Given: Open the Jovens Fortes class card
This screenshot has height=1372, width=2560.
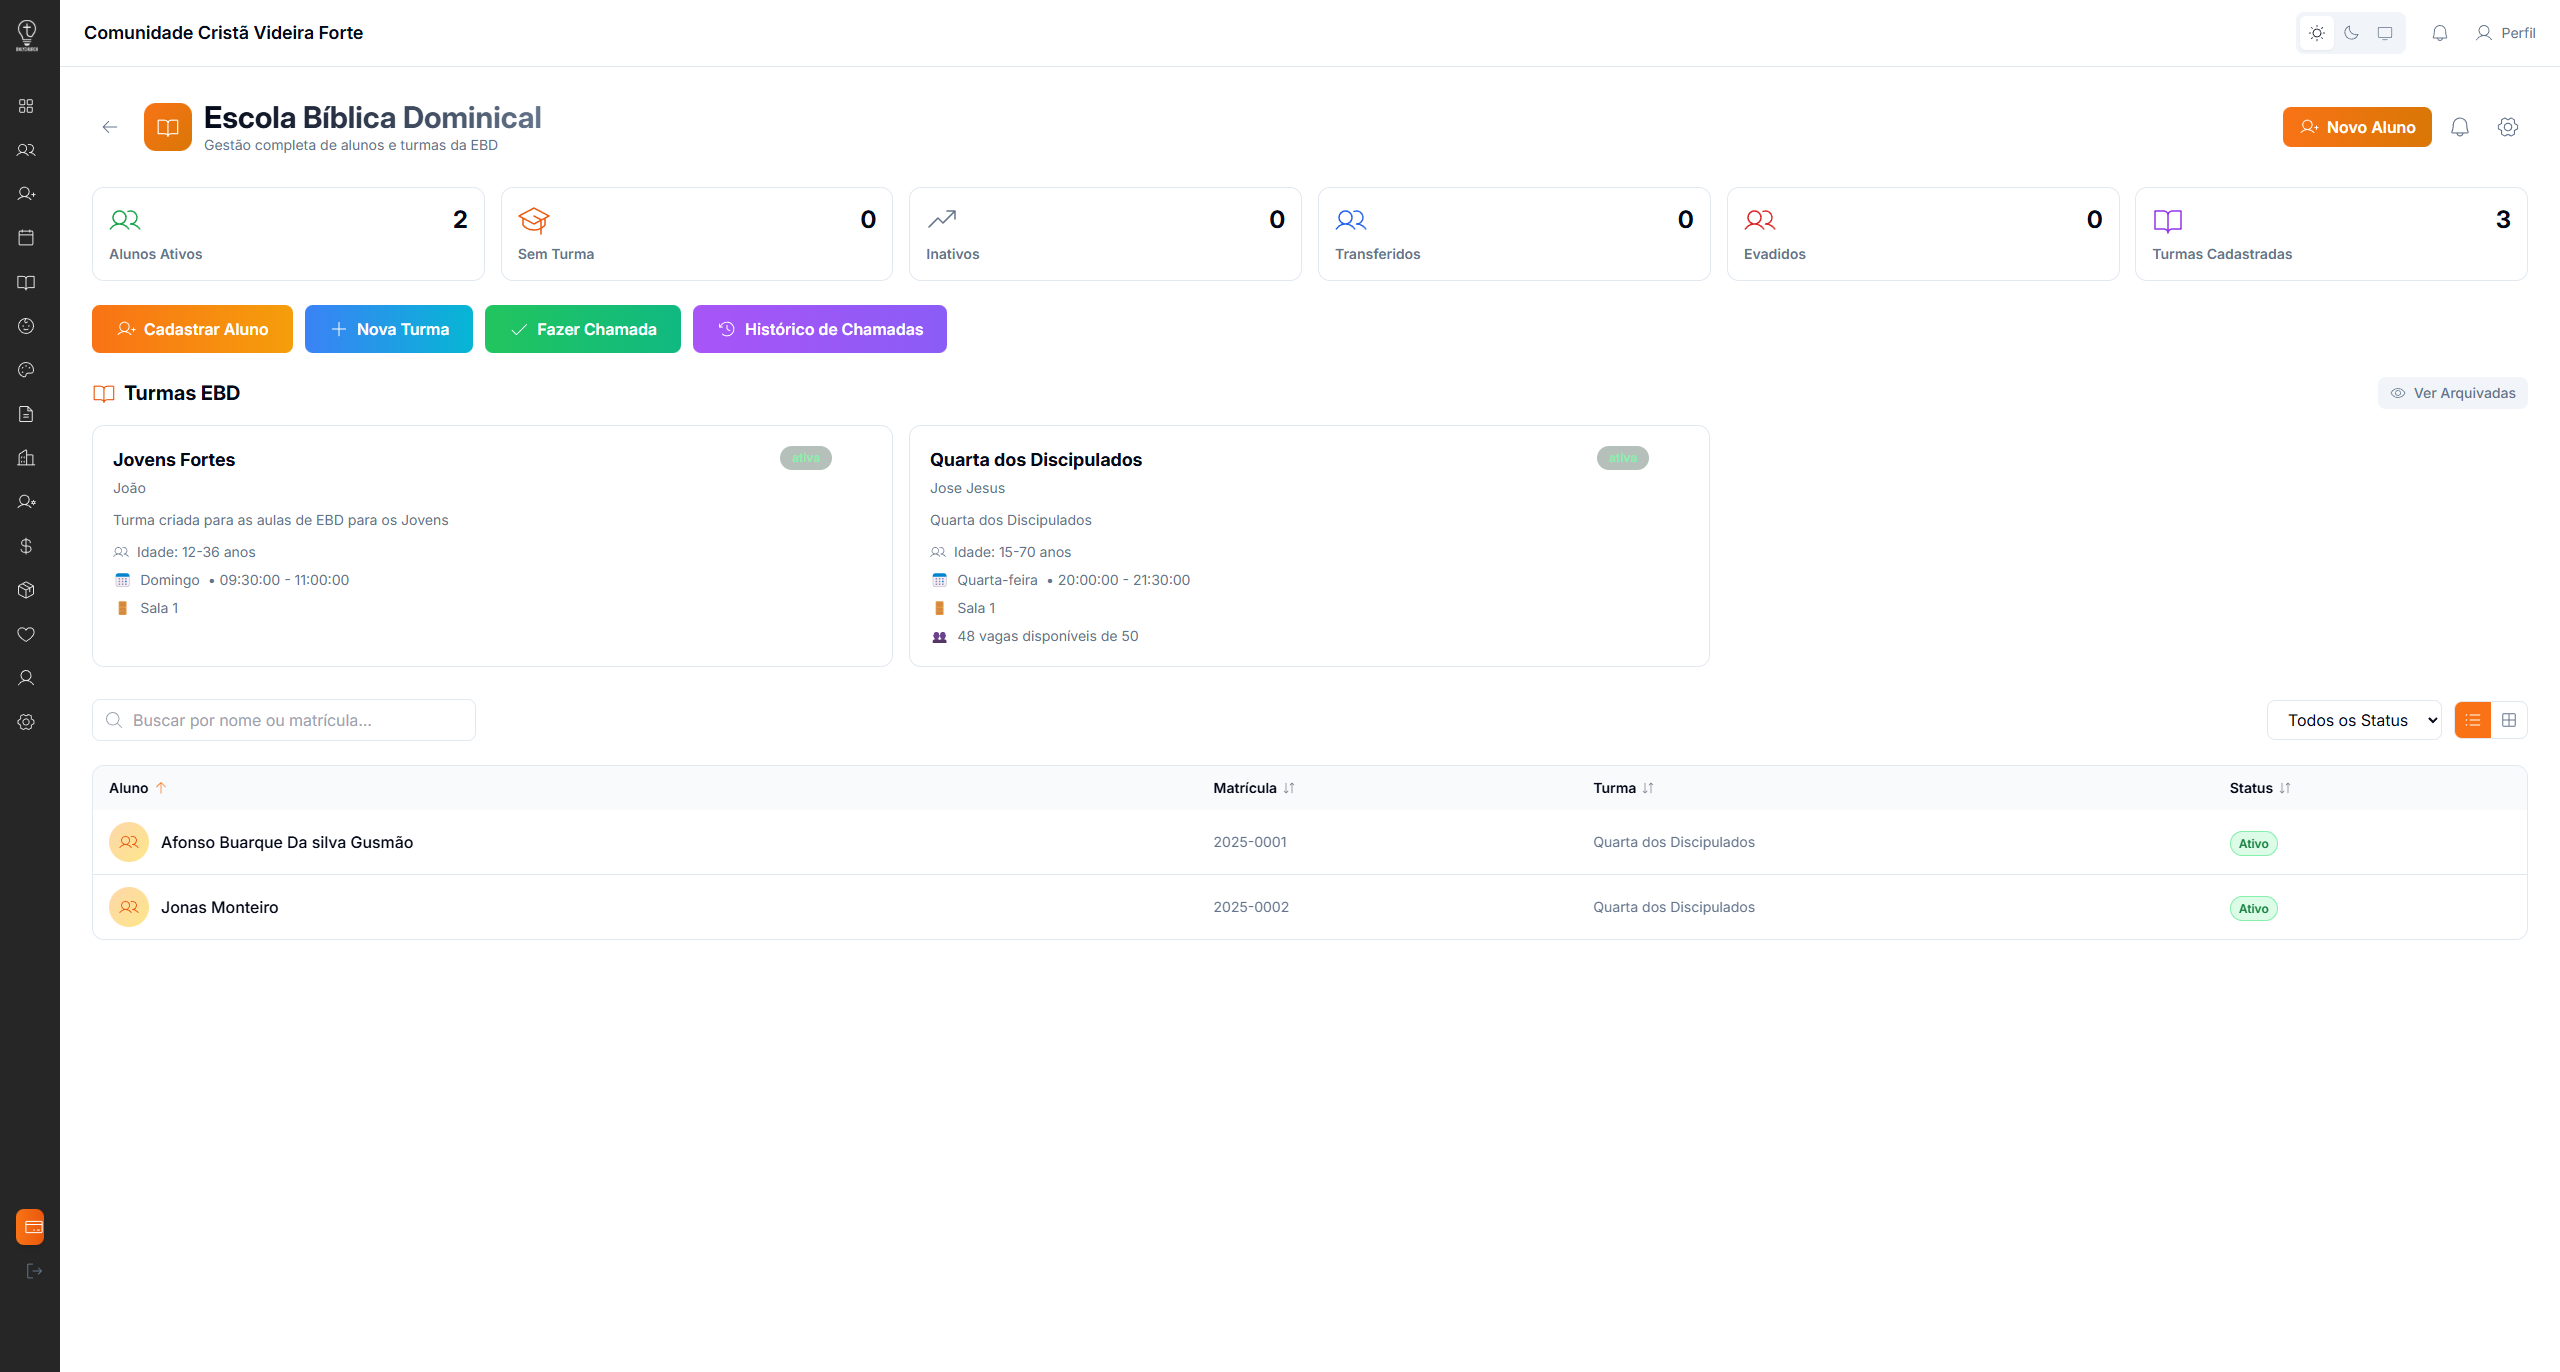Looking at the screenshot, I should (x=492, y=546).
